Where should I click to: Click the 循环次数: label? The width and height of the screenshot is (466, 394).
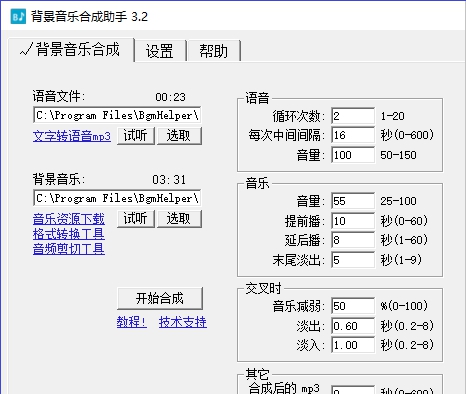coord(299,116)
